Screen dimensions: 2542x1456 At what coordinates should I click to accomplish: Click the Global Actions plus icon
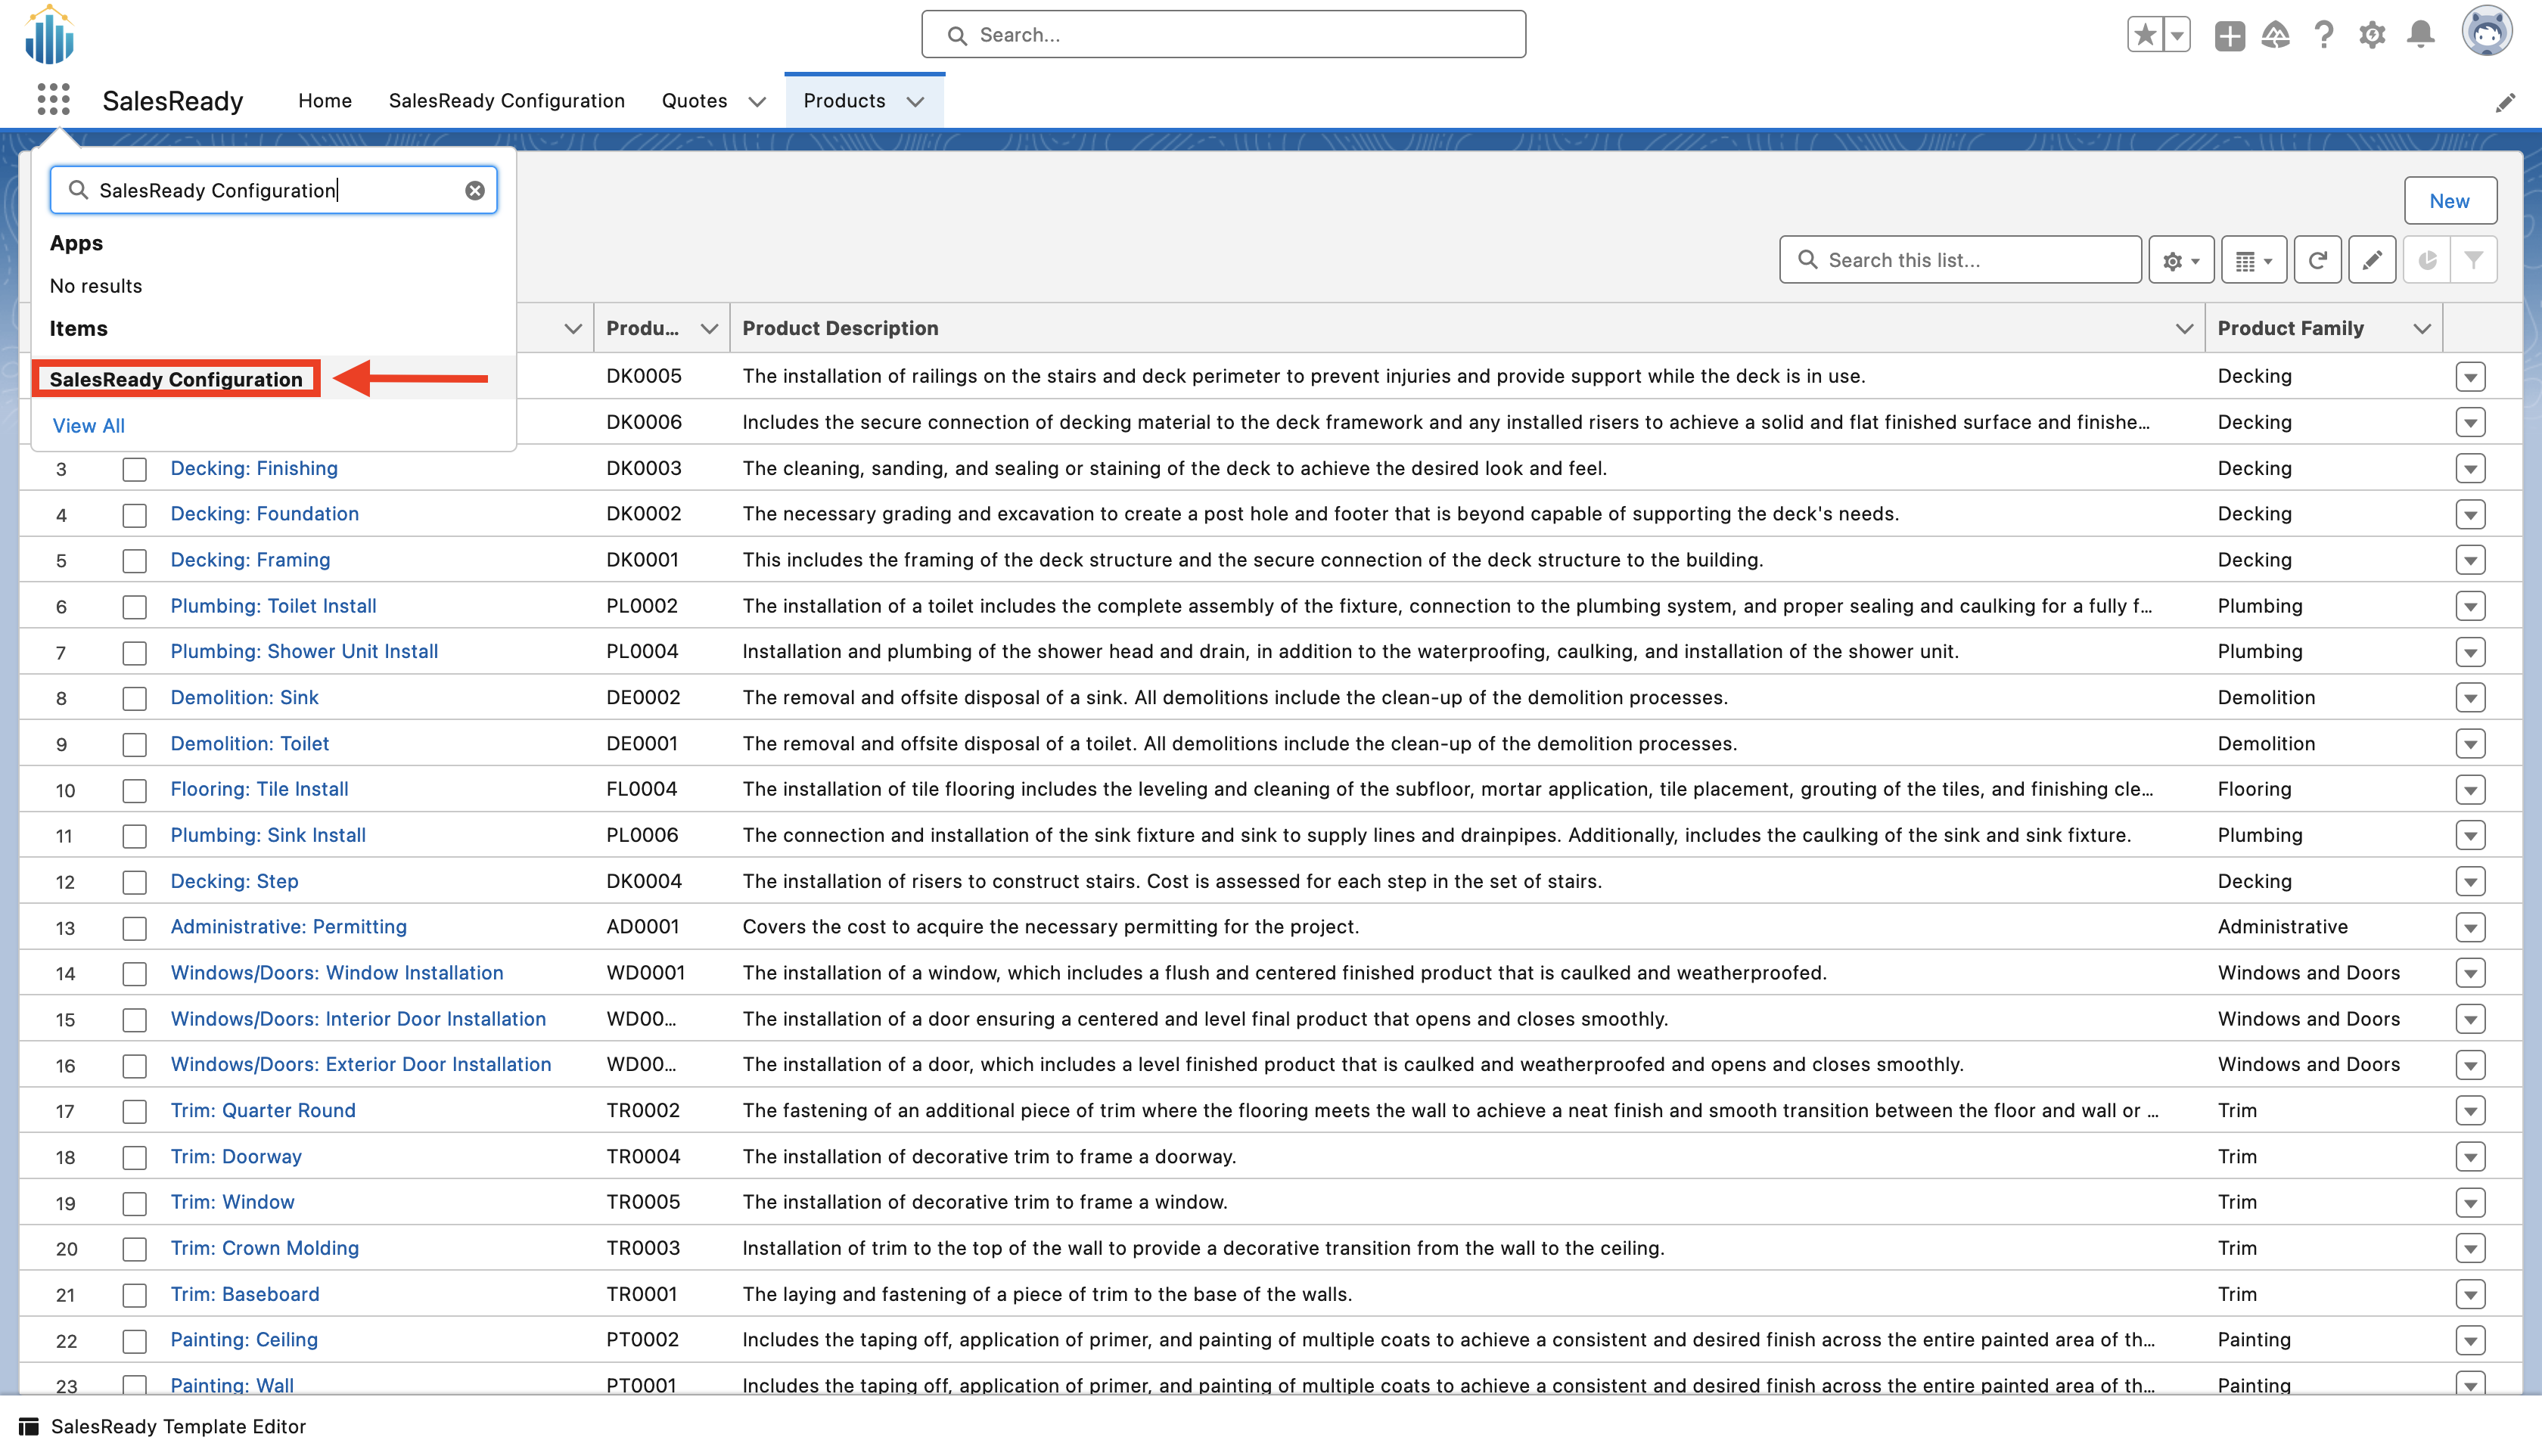pyautogui.click(x=2229, y=35)
